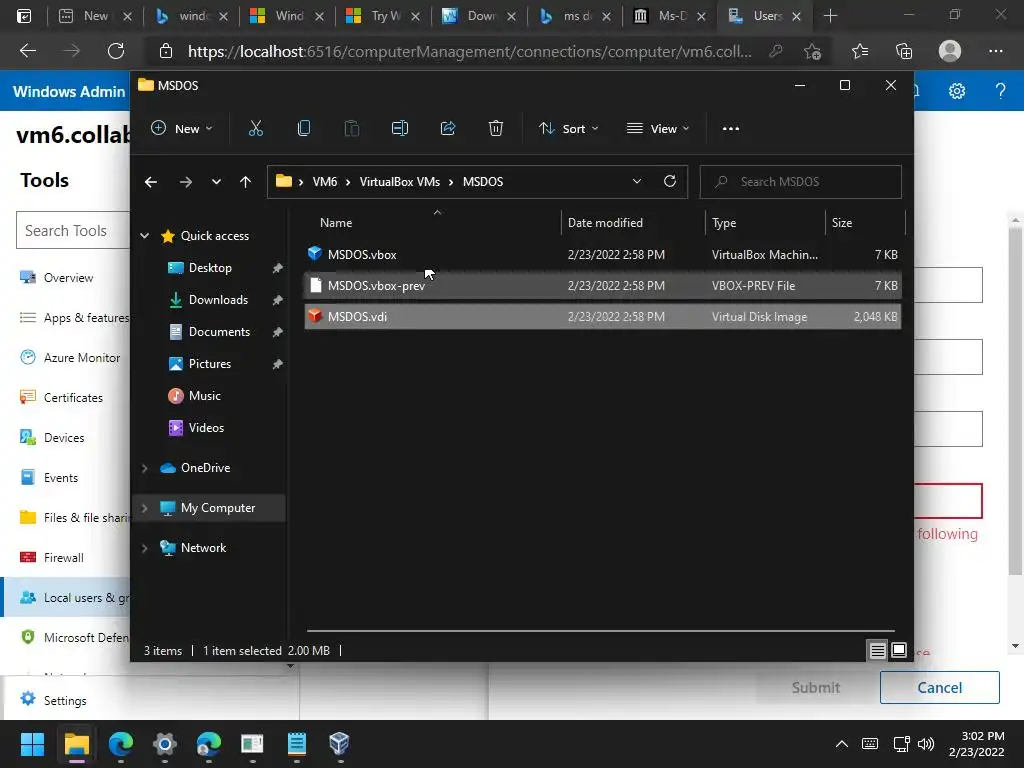Open Settings at bottom of Admin Center sidebar
This screenshot has height=768, width=1024.
pyautogui.click(x=65, y=700)
